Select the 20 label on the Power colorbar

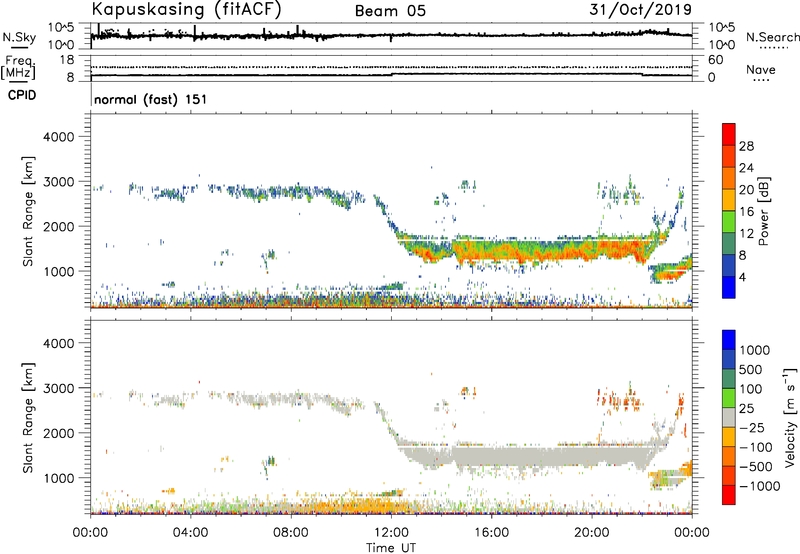pyautogui.click(x=746, y=190)
